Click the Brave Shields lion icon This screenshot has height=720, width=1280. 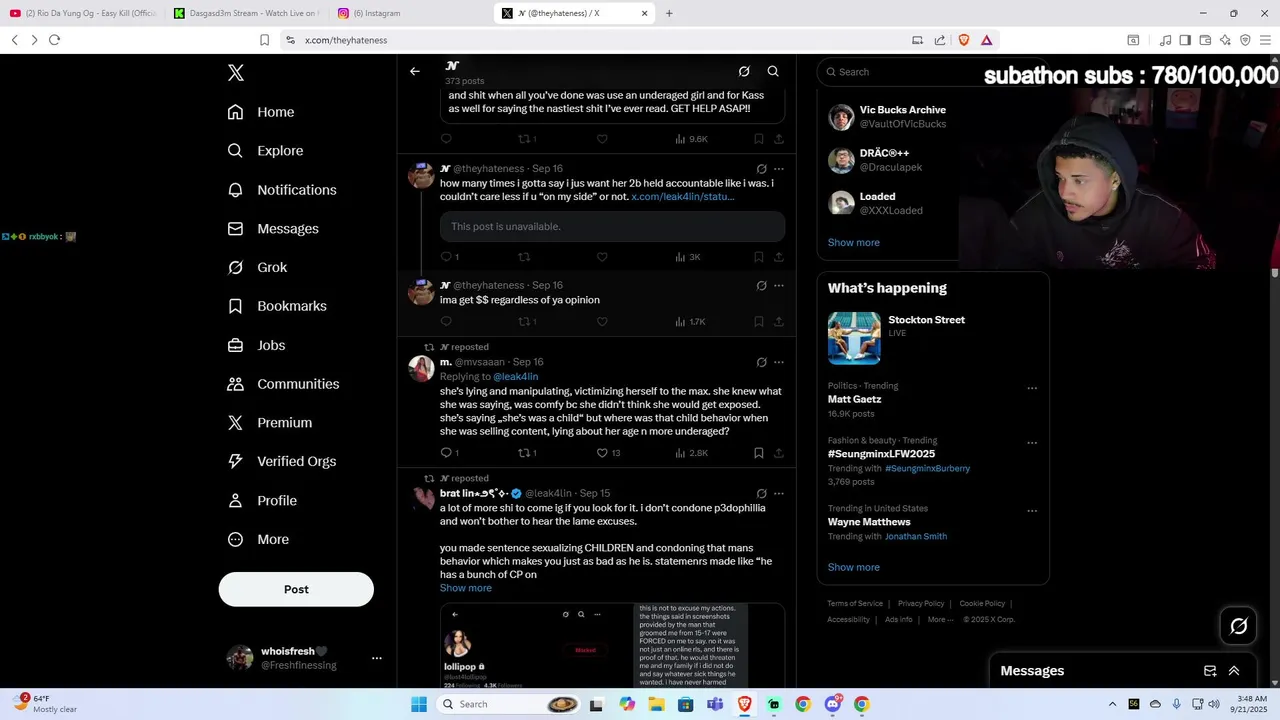(964, 40)
